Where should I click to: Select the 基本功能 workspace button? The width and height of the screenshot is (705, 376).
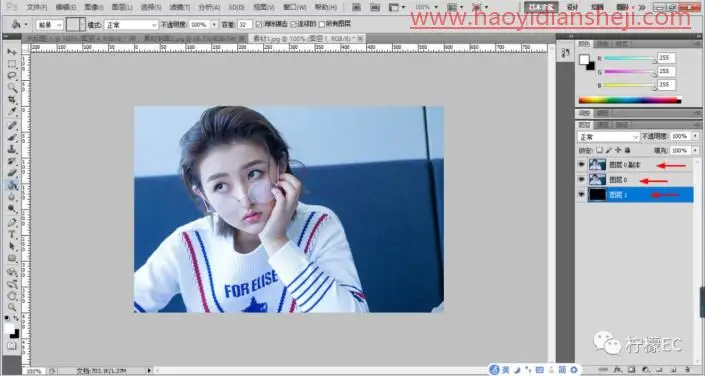[x=541, y=7]
